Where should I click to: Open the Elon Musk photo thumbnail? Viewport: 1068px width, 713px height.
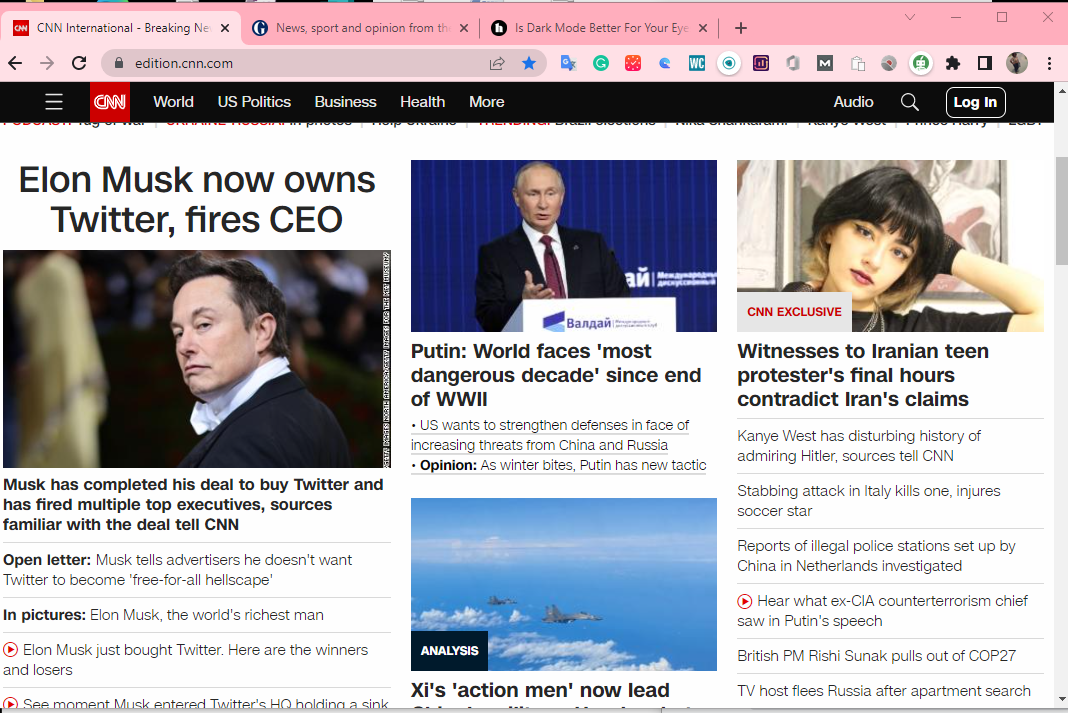click(197, 359)
